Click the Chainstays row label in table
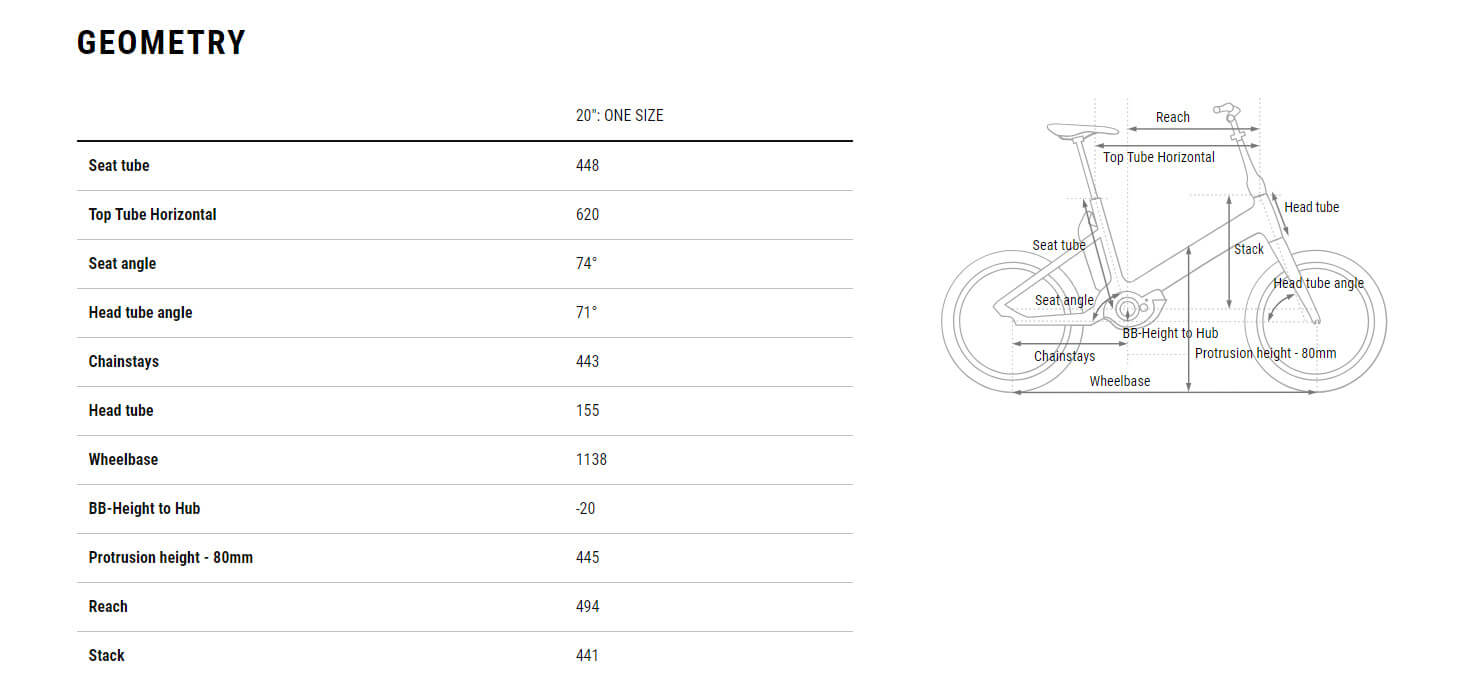 124,361
